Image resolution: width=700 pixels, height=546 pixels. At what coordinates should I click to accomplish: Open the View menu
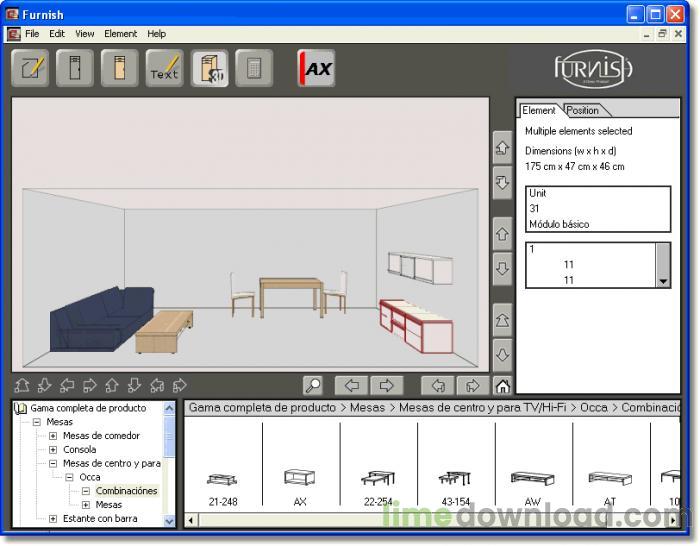(x=84, y=33)
